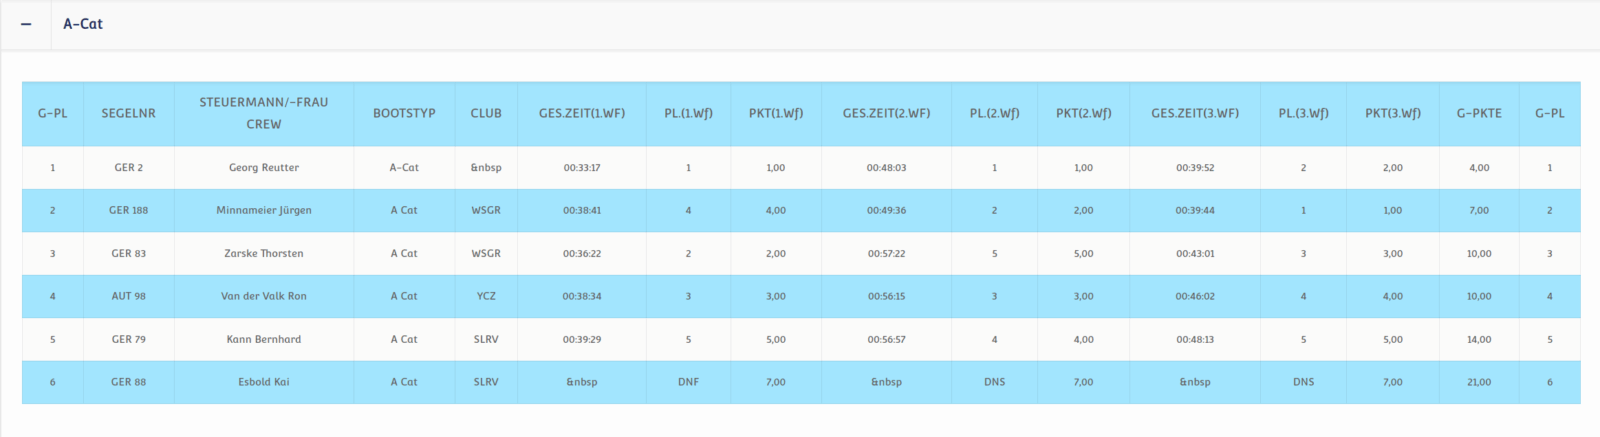Viewport: 1600px width, 437px height.
Task: Click the Kann Bernhard name cell
Action: pos(263,340)
